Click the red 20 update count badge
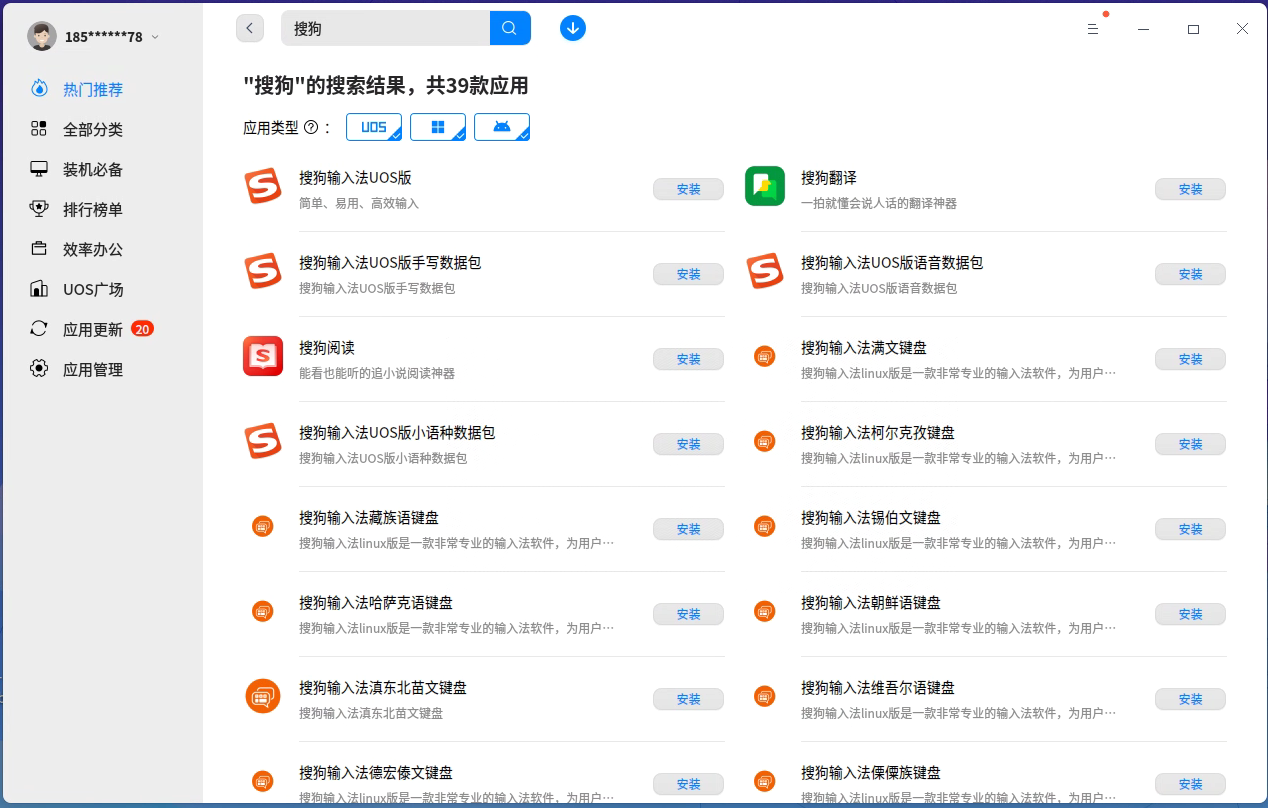Viewport: 1268px width, 808px height. tap(142, 328)
